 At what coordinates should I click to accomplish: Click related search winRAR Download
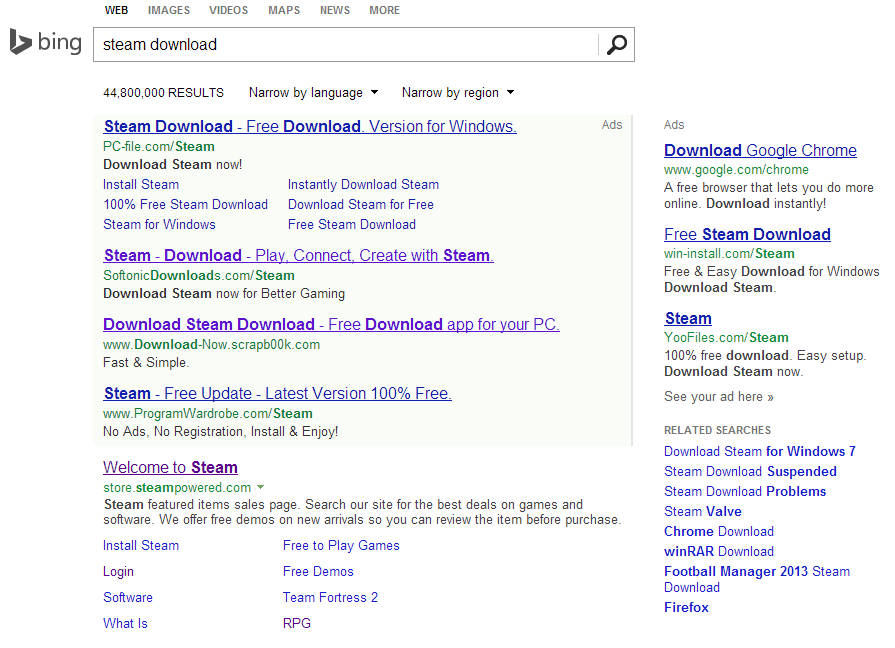(719, 552)
